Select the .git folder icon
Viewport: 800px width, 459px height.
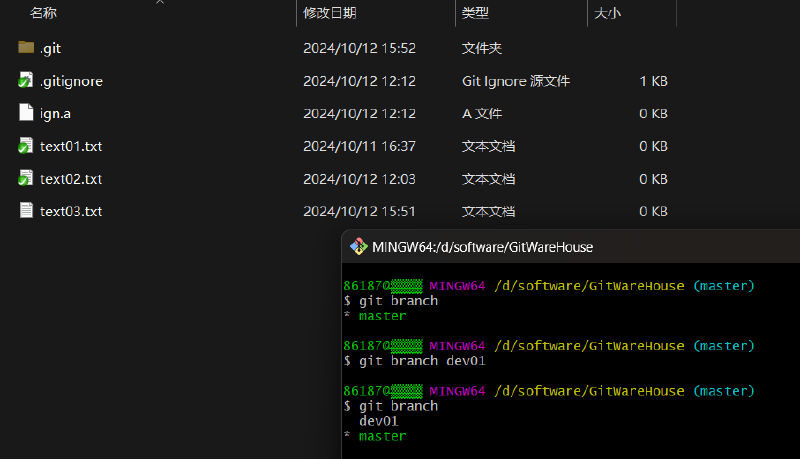pos(26,47)
